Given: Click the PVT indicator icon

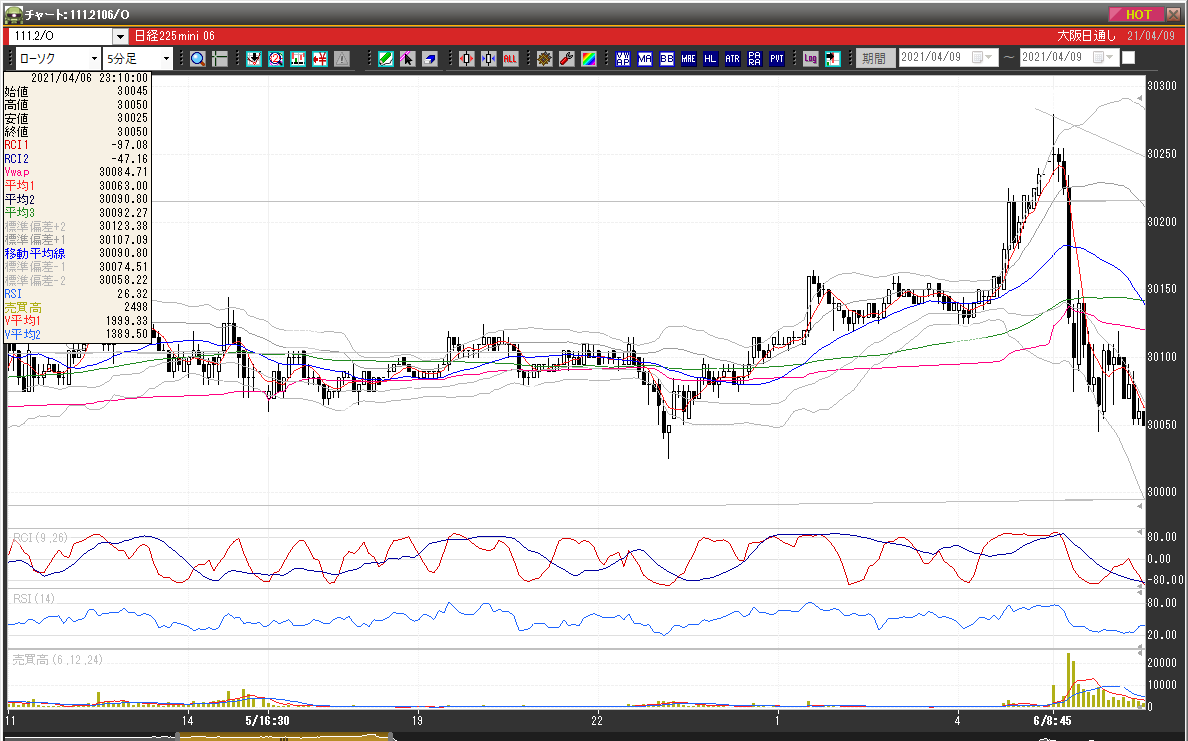Looking at the screenshot, I should coord(777,59).
